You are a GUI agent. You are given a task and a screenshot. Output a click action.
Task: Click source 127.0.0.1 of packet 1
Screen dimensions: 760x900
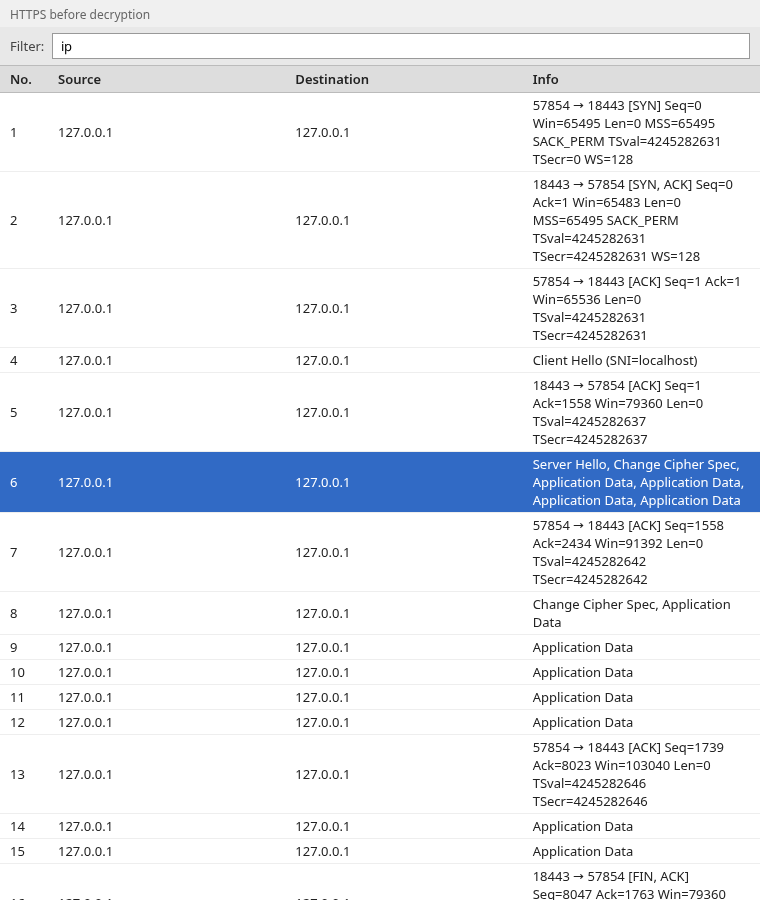coord(85,133)
